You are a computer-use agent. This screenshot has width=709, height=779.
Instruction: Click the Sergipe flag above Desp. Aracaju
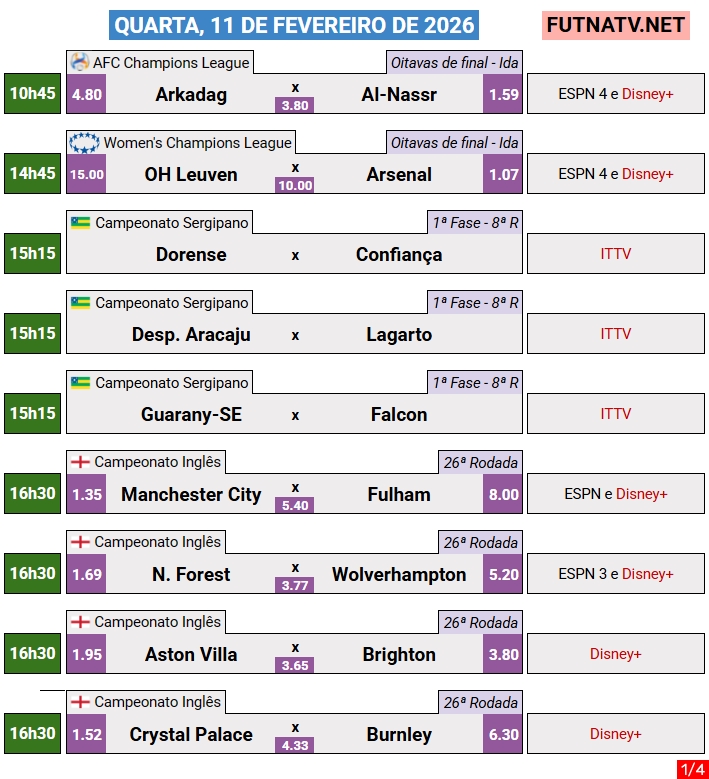pos(80,303)
